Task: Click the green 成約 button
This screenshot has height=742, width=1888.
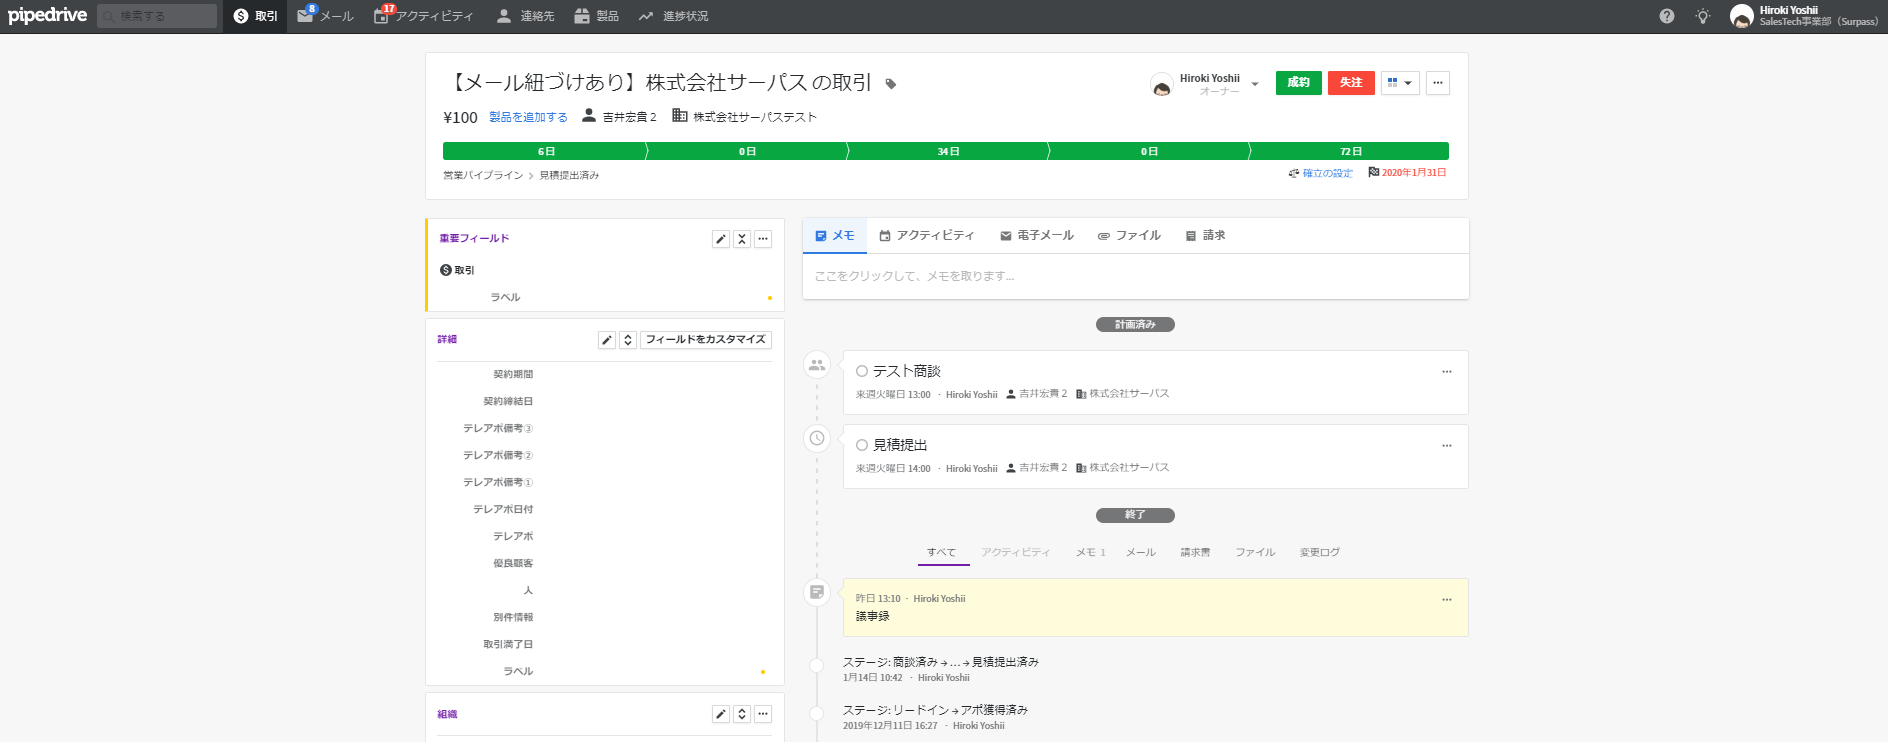Action: (x=1299, y=83)
